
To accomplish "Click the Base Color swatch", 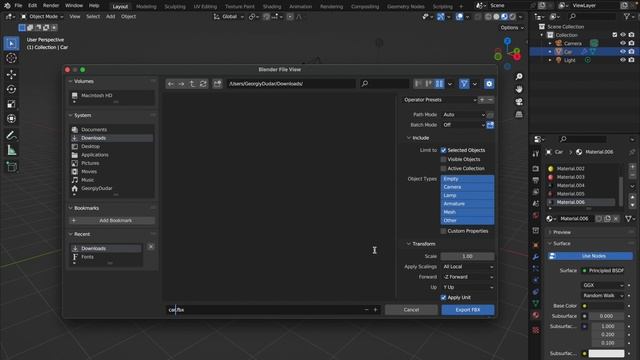I will click(x=607, y=306).
